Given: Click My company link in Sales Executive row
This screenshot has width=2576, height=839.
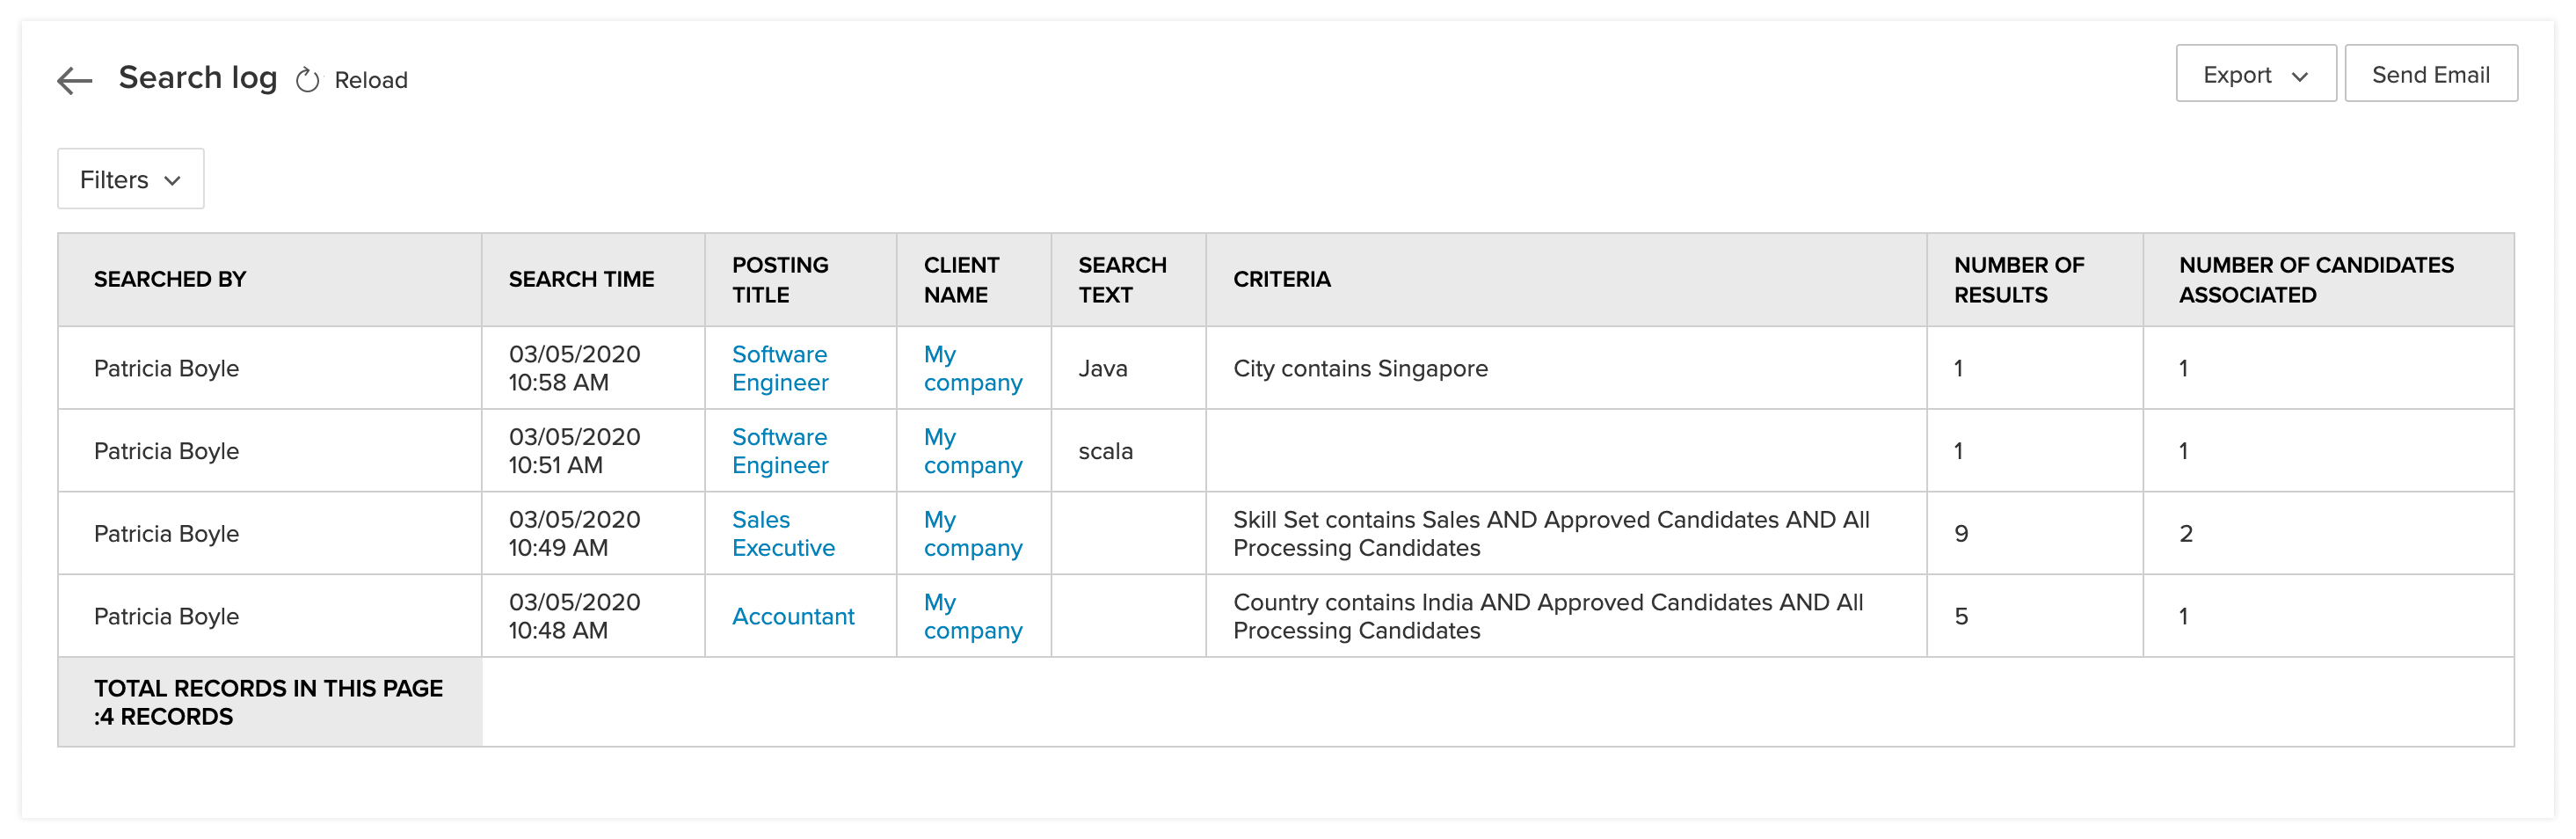Looking at the screenshot, I should [x=972, y=534].
